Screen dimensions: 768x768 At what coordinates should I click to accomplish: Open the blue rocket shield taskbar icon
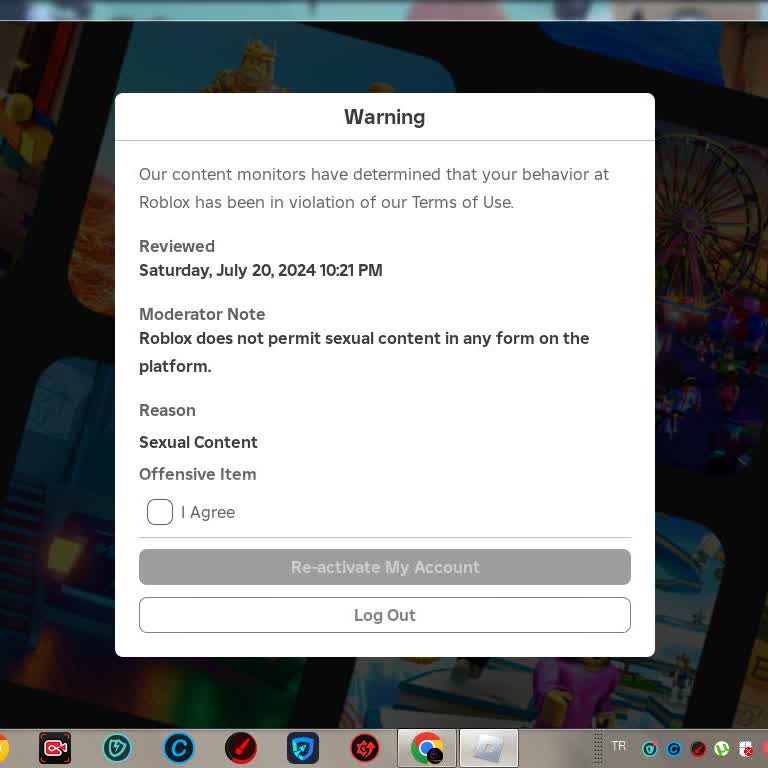[303, 748]
